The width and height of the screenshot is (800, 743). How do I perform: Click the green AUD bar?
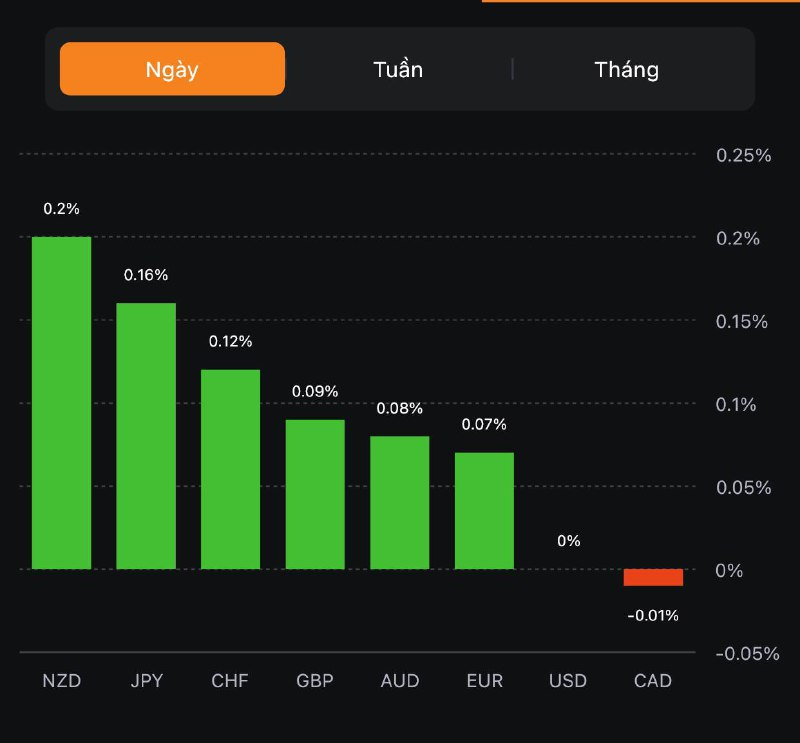[400, 502]
